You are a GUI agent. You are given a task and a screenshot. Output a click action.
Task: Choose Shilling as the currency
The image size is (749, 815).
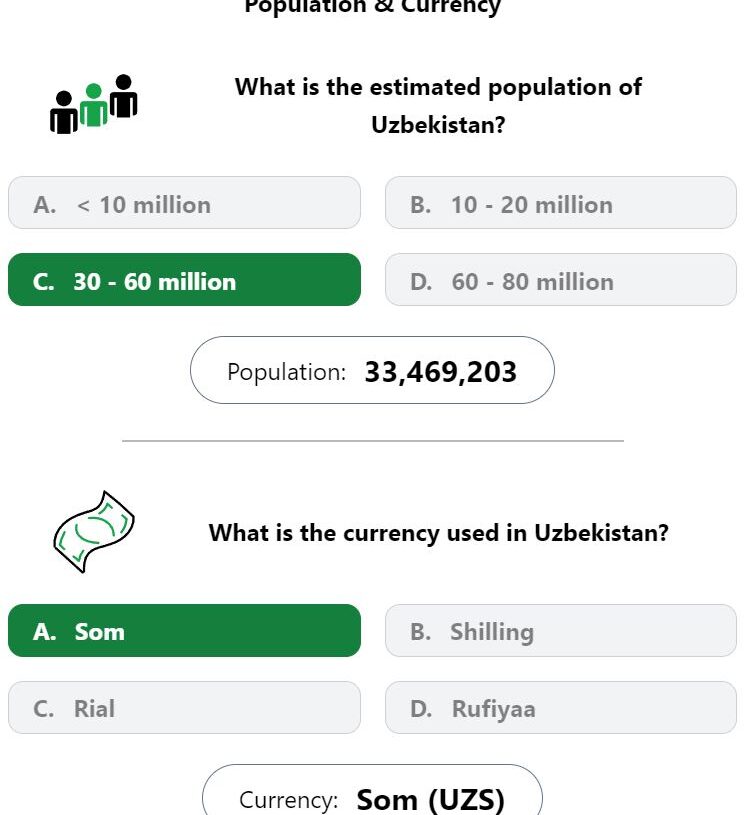click(x=561, y=630)
